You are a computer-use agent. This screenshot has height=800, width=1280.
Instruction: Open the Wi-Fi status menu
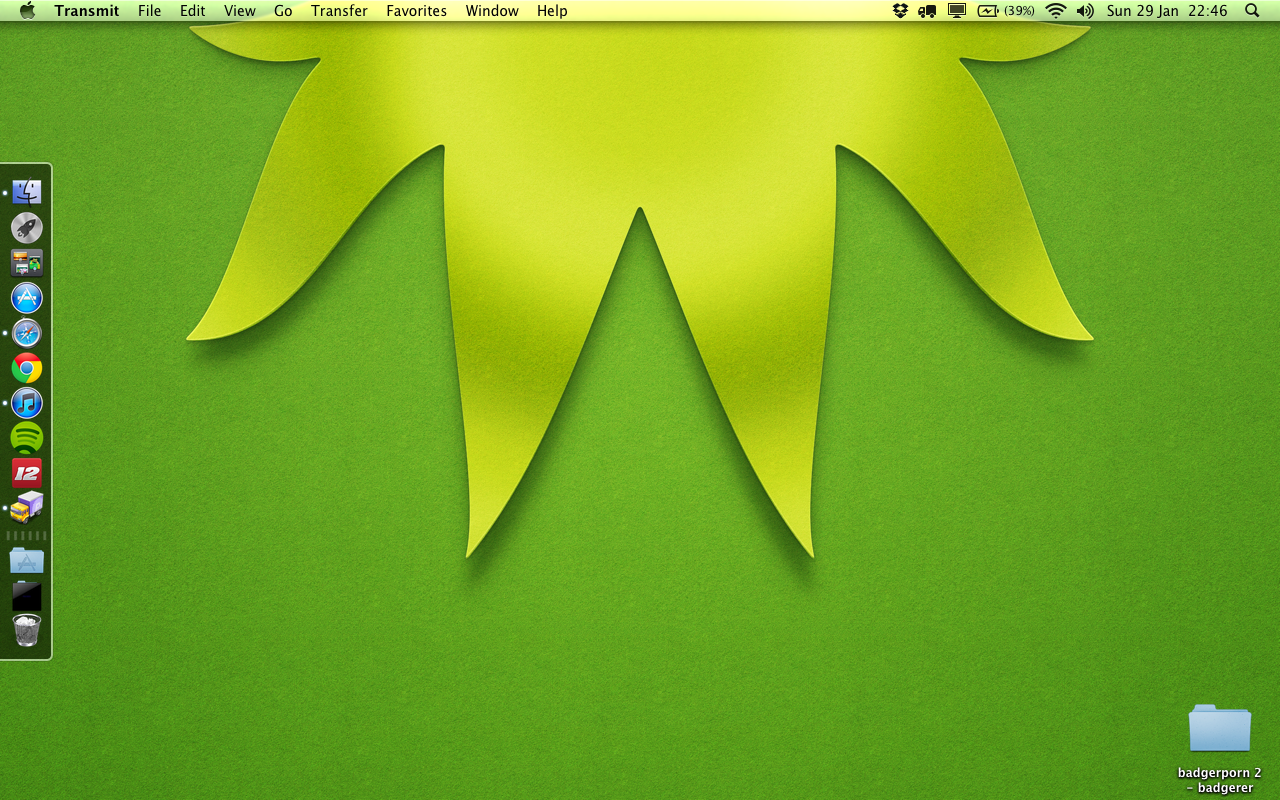(x=1056, y=11)
